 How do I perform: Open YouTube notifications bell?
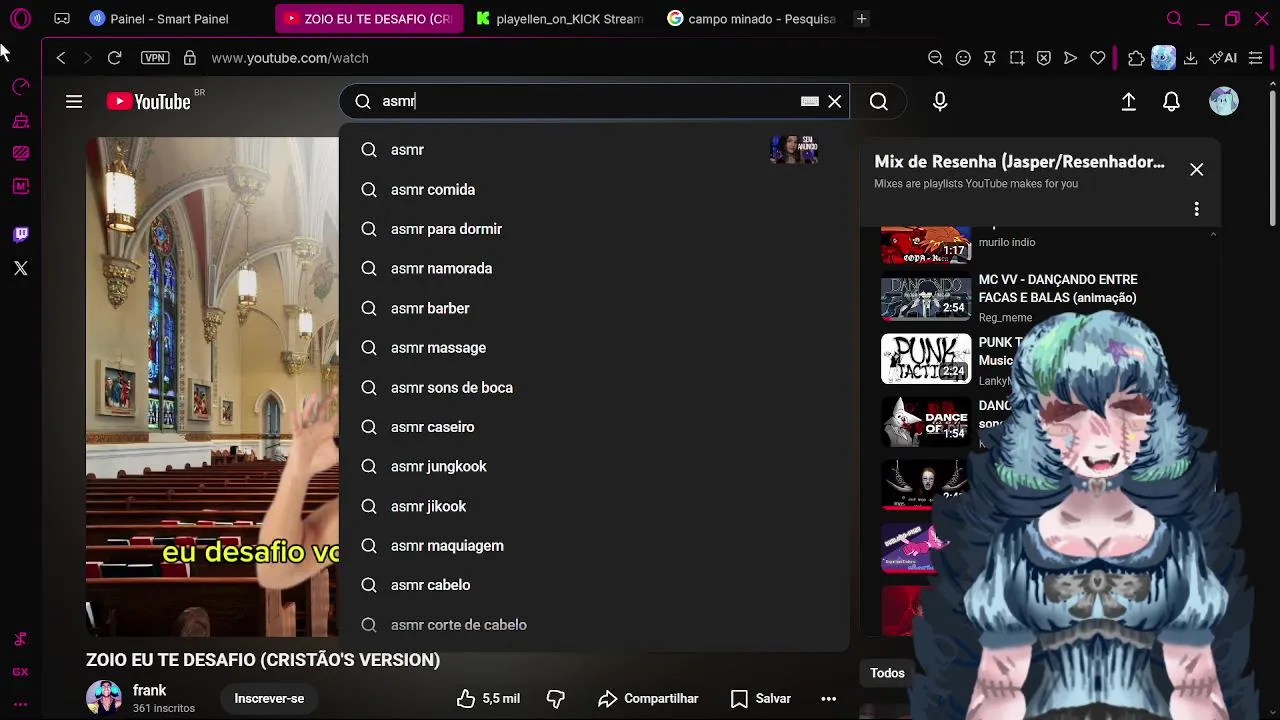1172,101
